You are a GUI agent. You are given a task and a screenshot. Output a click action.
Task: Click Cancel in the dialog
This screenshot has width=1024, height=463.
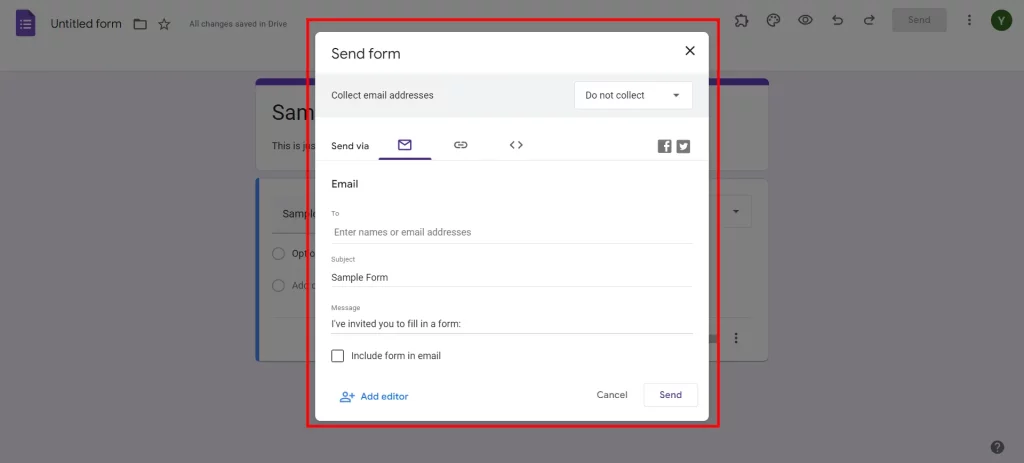pos(612,395)
